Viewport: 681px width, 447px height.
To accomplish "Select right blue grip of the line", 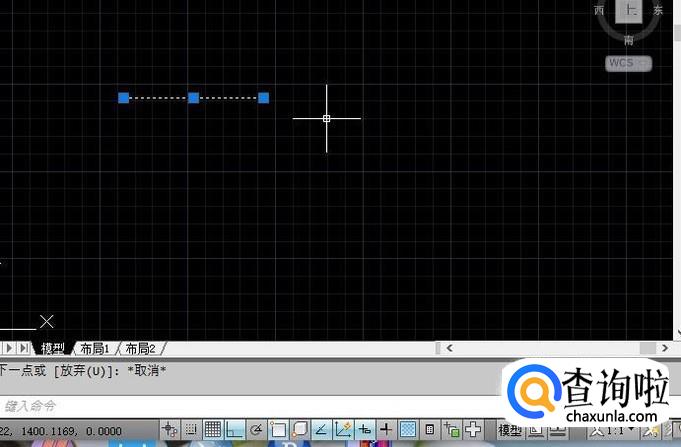I will 264,98.
